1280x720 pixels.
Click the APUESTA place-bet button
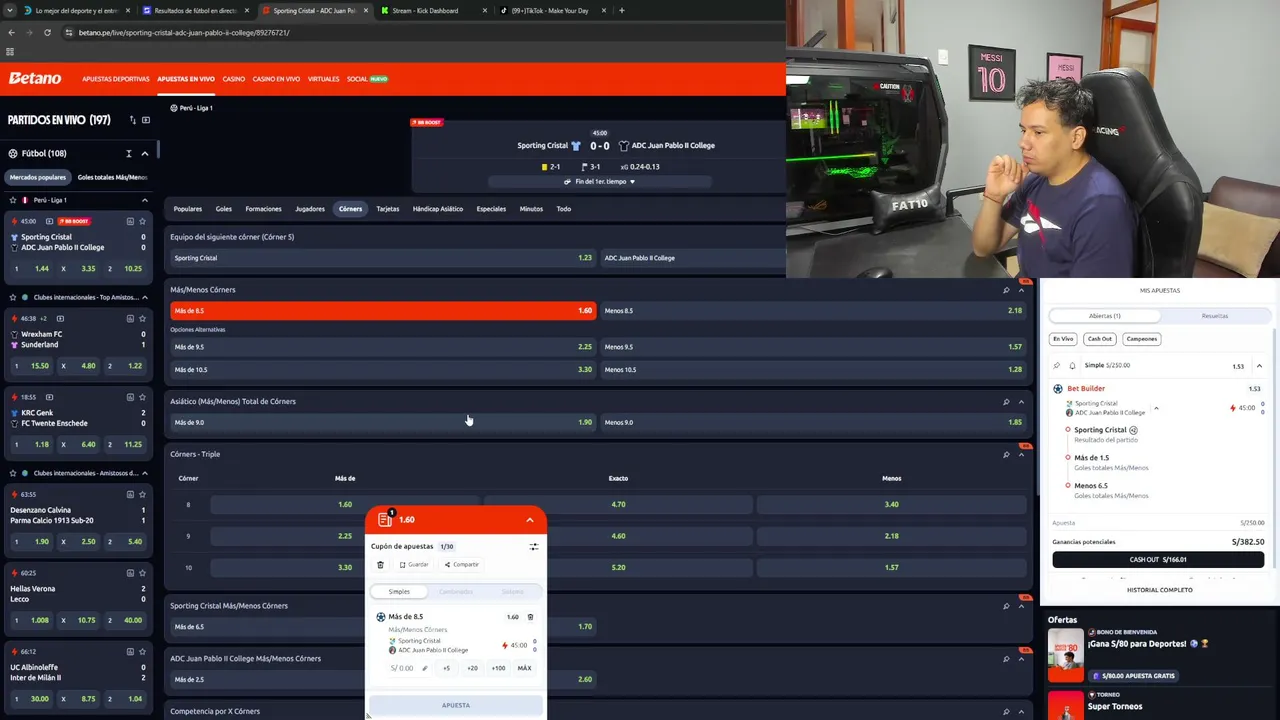pyautogui.click(x=456, y=706)
